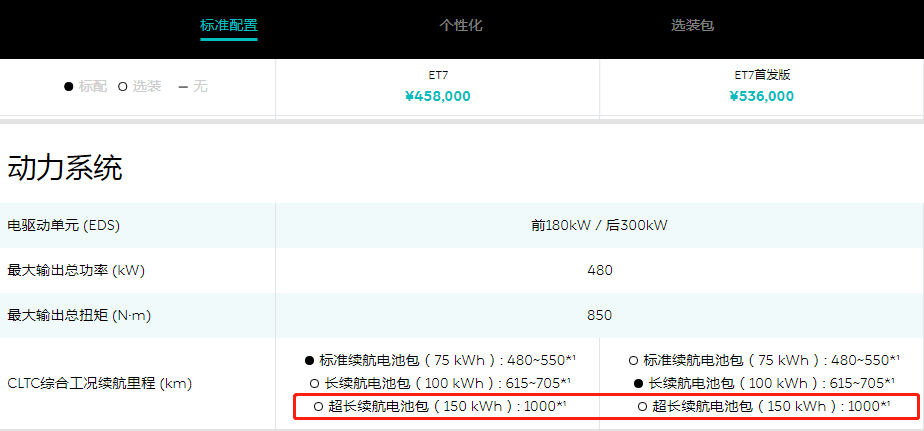Click the 动力系统 section heading
The image size is (924, 431).
point(65,168)
